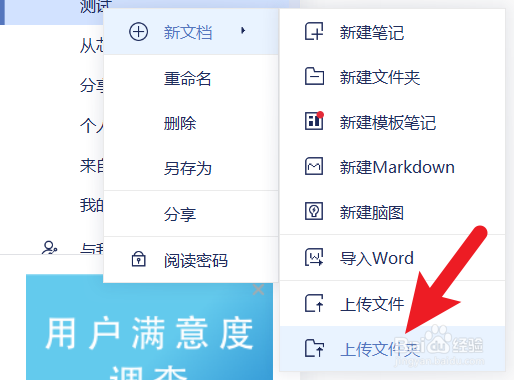Choose 新建Markdown in submenu
The height and width of the screenshot is (380, 514).
click(392, 167)
